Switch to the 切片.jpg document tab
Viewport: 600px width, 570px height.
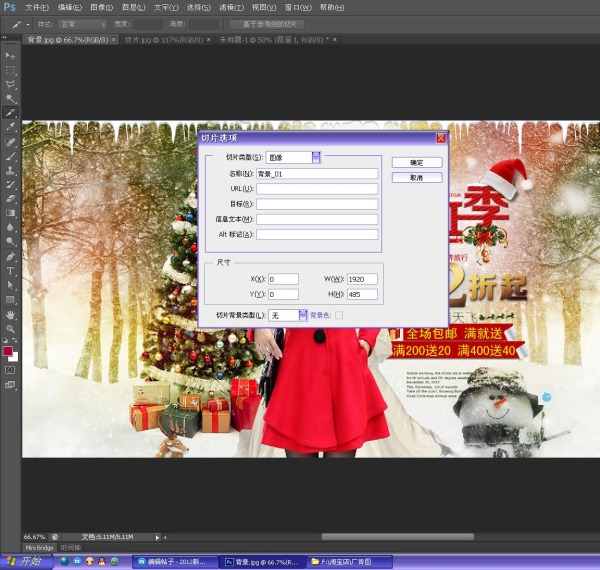161,40
